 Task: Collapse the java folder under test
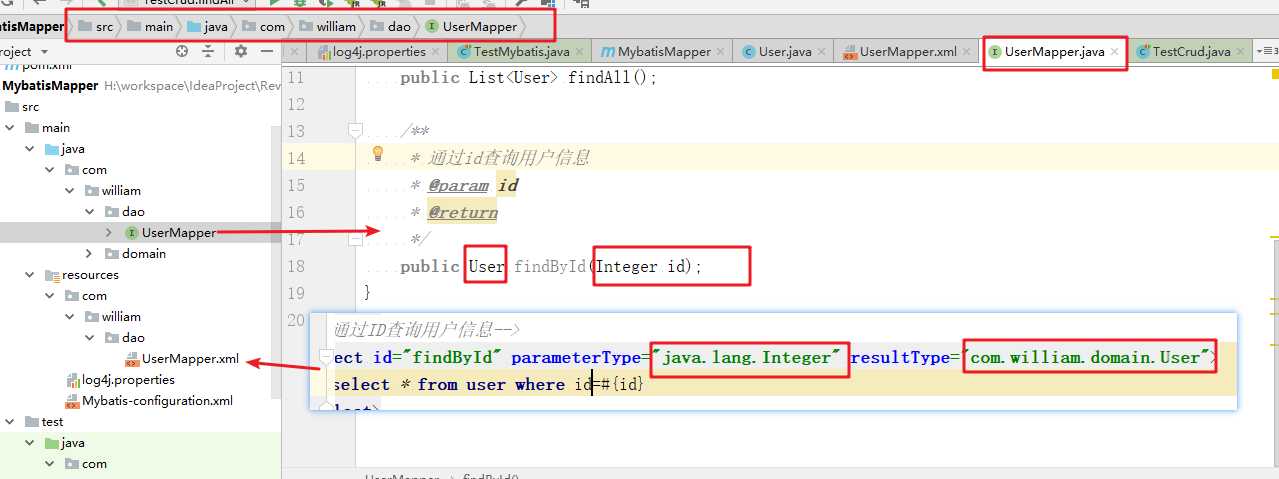point(30,443)
